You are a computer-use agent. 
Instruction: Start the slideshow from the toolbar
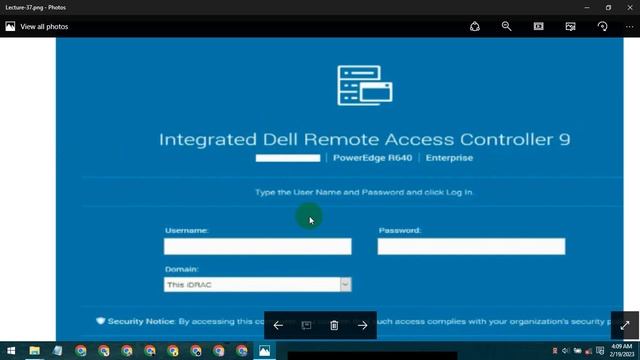point(539,27)
